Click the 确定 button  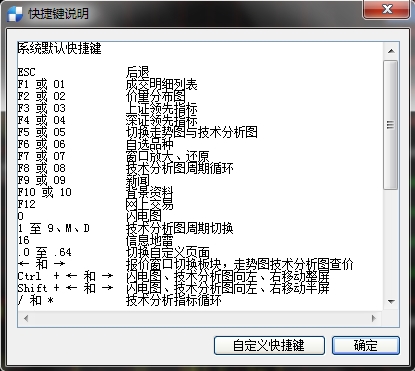click(366, 345)
